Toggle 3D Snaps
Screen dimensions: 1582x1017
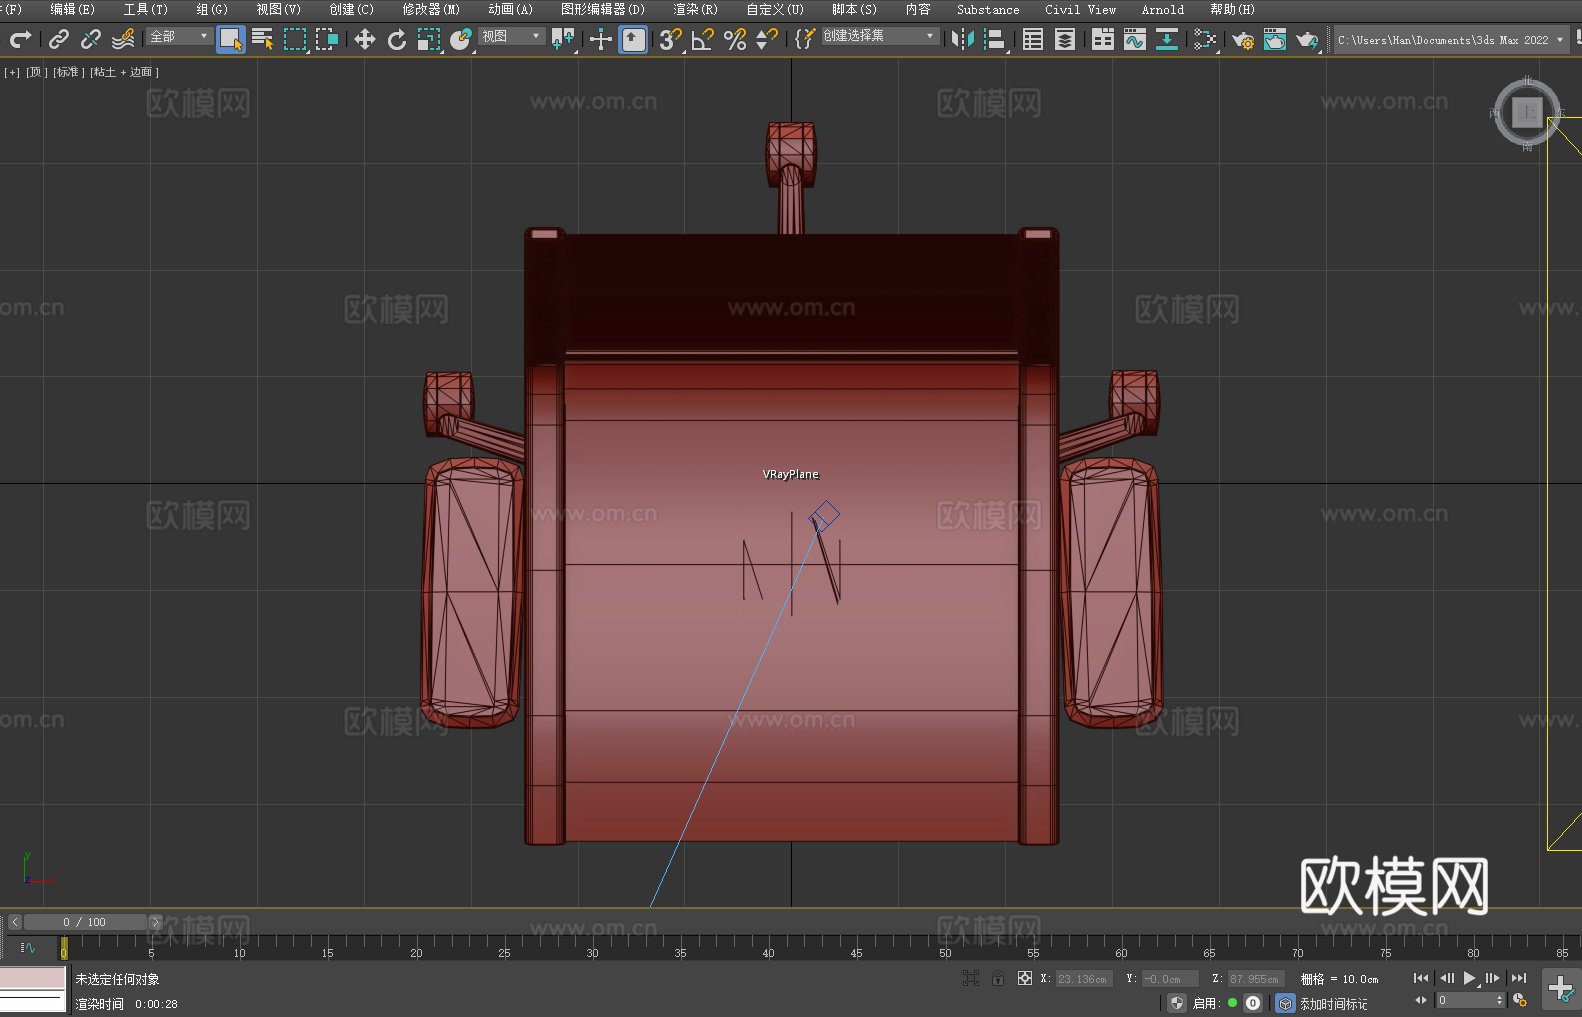[x=671, y=39]
